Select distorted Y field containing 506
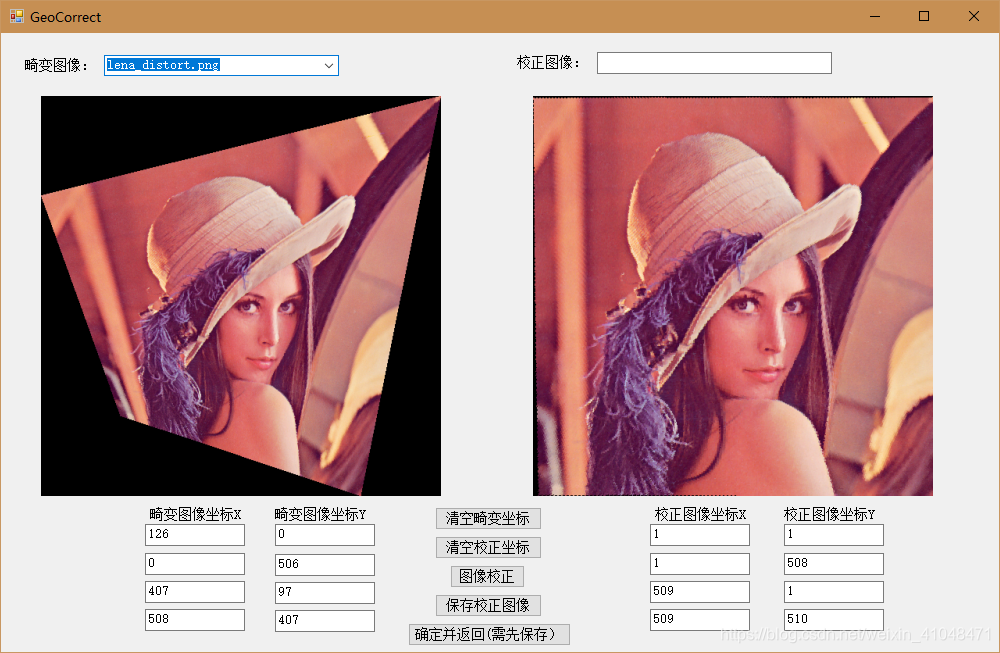The width and height of the screenshot is (1000, 653). click(325, 564)
